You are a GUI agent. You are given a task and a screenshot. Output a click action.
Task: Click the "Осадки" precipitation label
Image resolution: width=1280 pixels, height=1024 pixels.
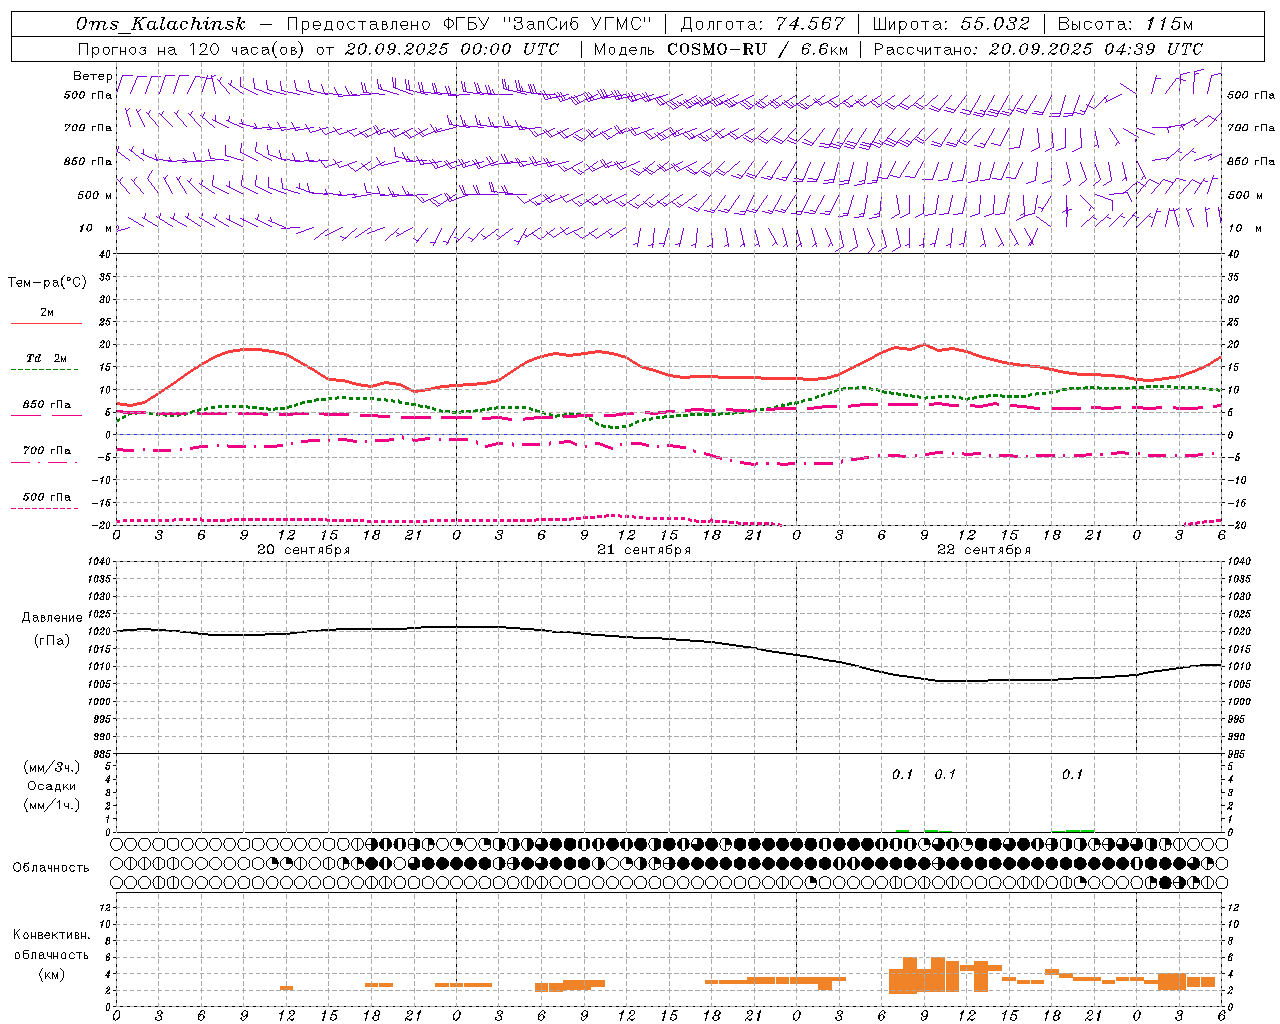tap(52, 786)
